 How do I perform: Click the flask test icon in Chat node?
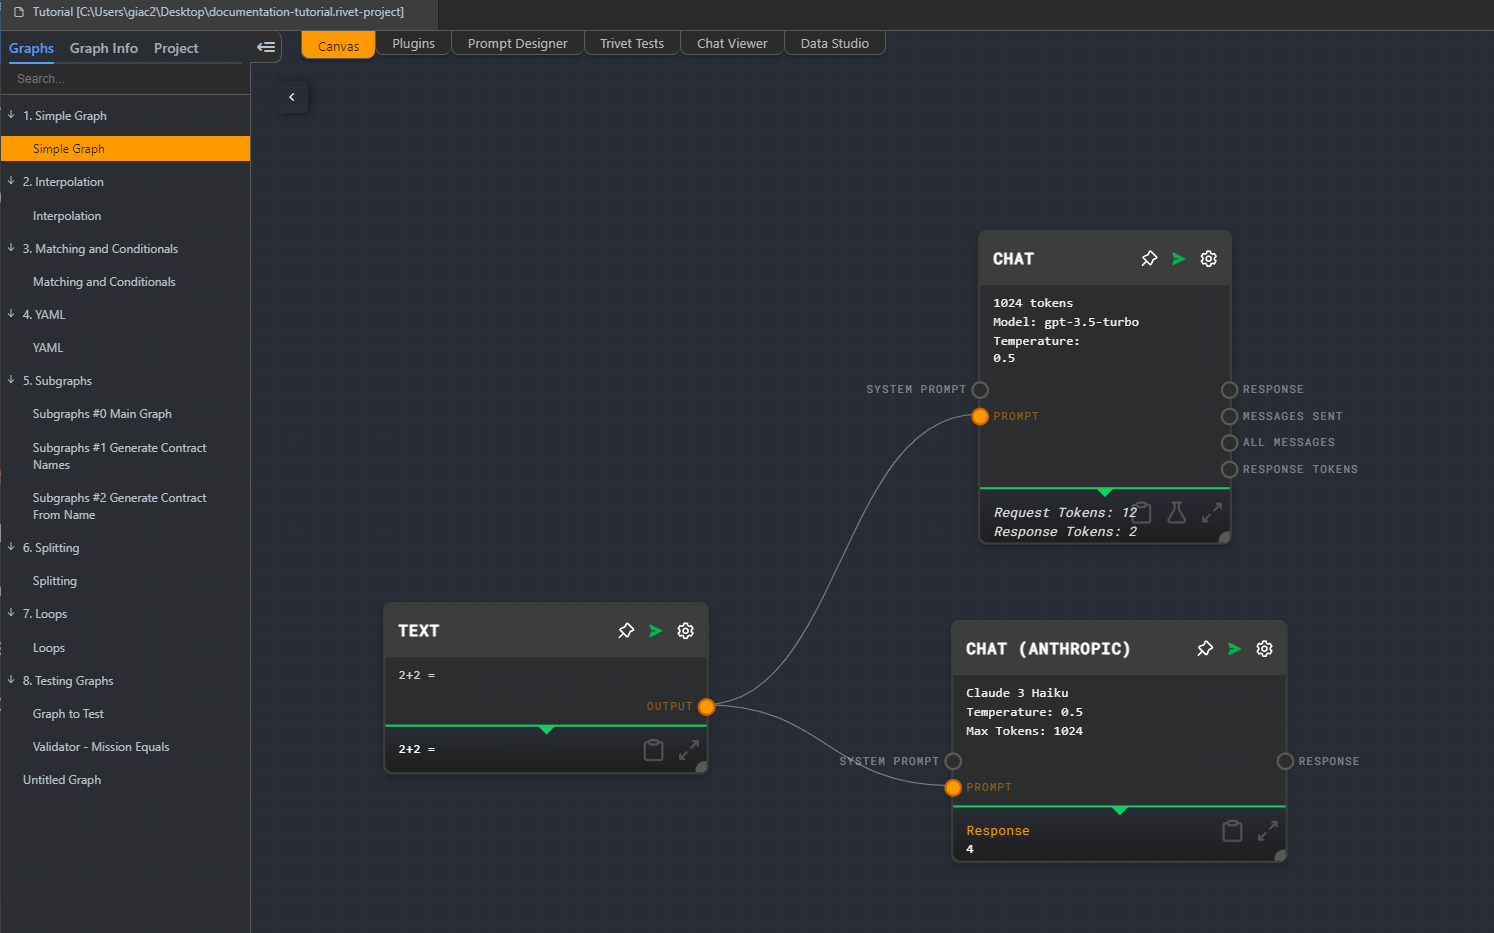click(x=1176, y=513)
